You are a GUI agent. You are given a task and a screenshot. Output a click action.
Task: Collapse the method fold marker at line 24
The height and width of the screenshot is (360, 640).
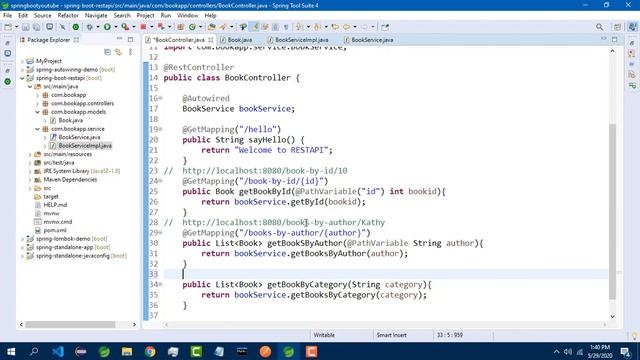160,181
